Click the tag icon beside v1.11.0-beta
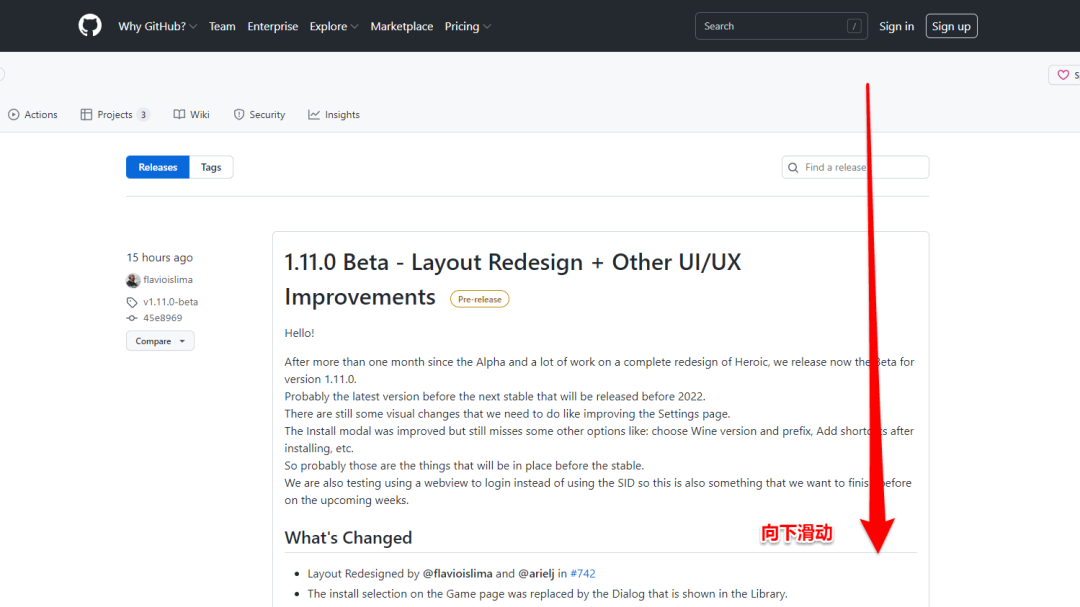This screenshot has height=607, width=1080. point(132,302)
